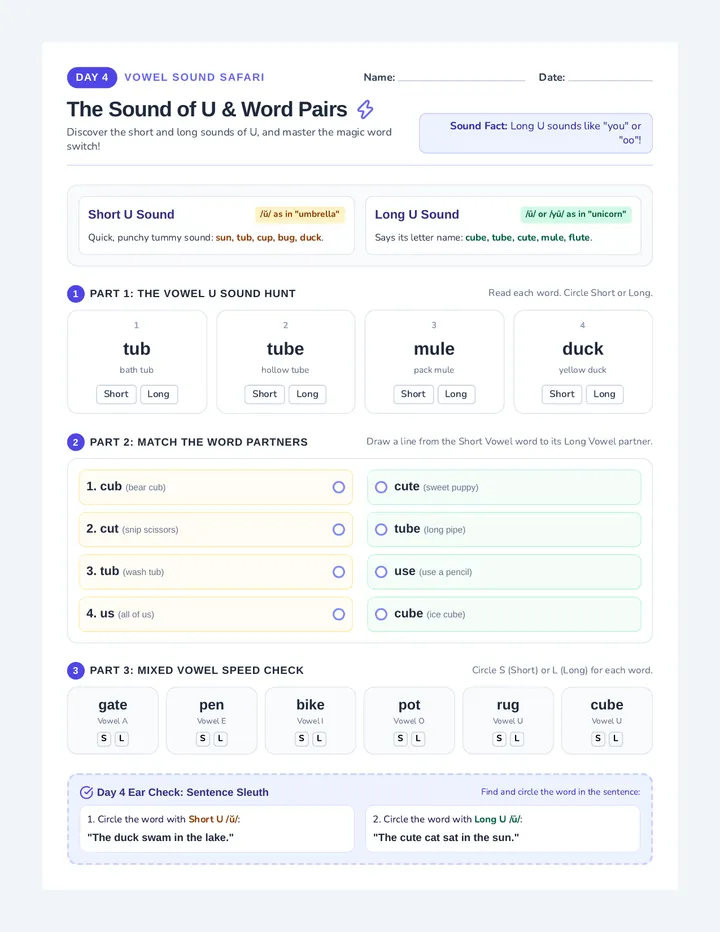Select Short for the word tube

(265, 394)
